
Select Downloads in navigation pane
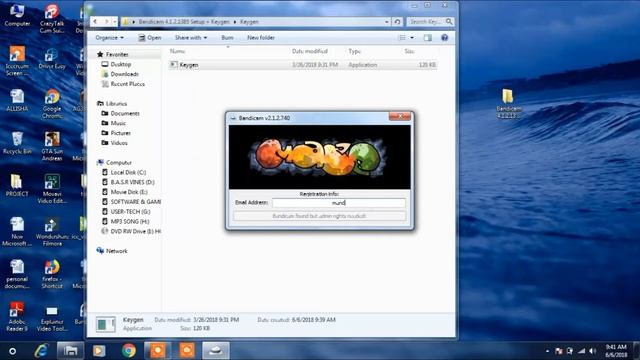[124, 74]
